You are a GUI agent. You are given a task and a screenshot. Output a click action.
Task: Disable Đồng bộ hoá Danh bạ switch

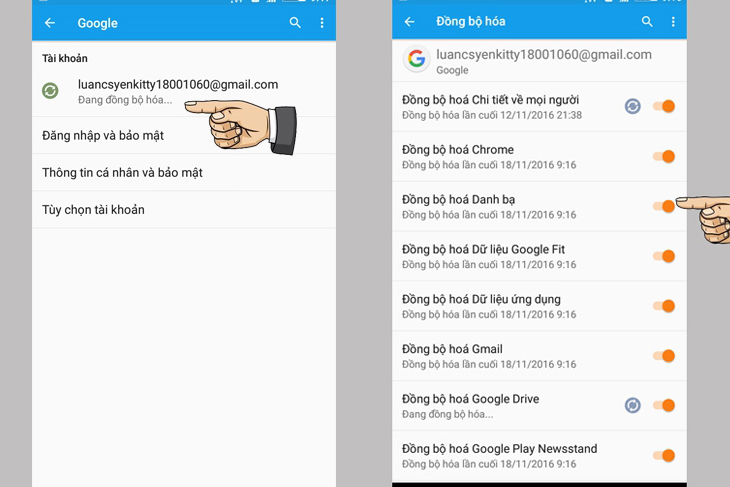(x=664, y=206)
